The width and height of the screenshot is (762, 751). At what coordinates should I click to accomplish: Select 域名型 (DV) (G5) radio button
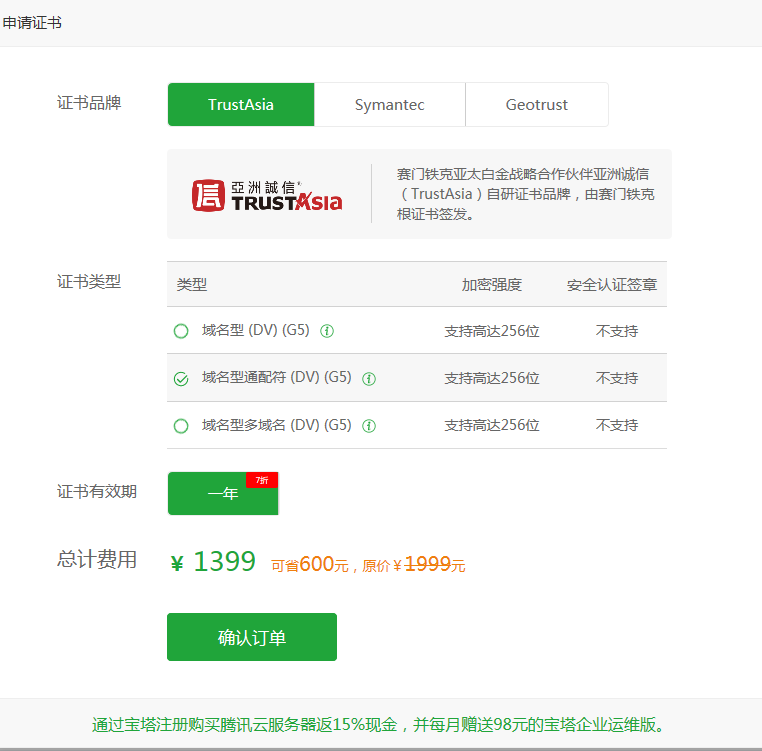[x=181, y=331]
